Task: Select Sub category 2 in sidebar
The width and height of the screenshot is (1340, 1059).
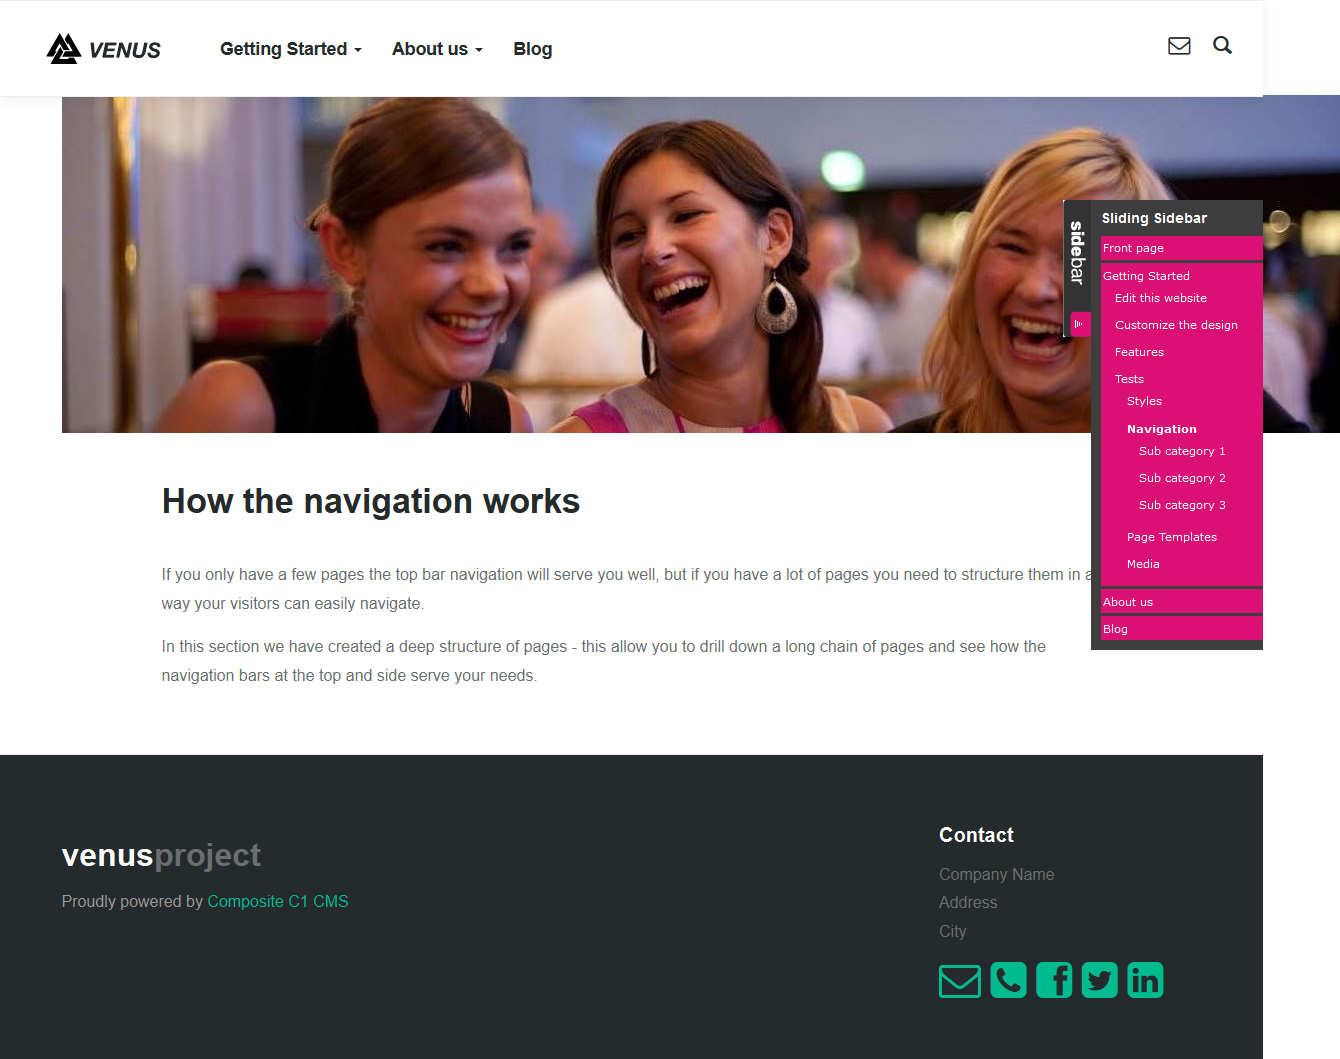Action: (1182, 478)
